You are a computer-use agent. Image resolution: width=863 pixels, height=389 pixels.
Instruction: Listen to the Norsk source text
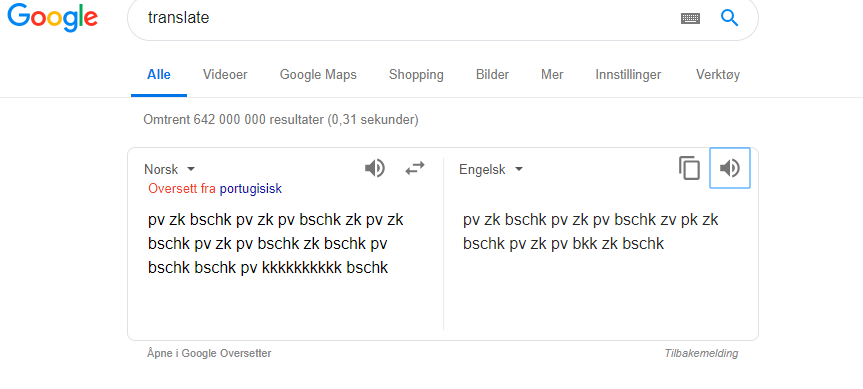375,168
